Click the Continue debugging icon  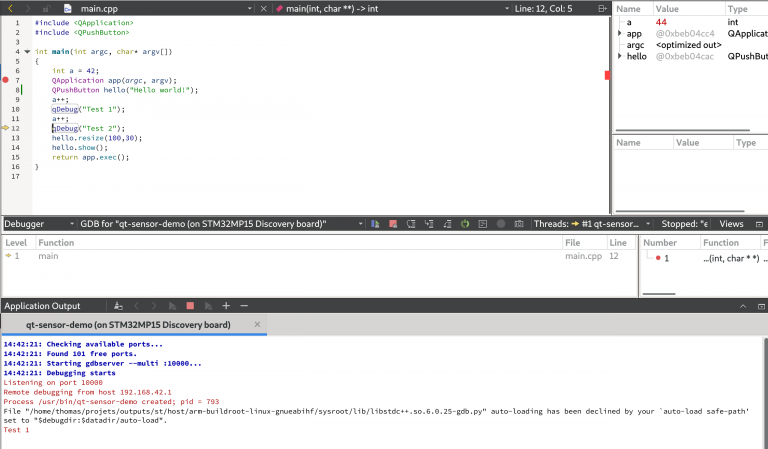375,224
